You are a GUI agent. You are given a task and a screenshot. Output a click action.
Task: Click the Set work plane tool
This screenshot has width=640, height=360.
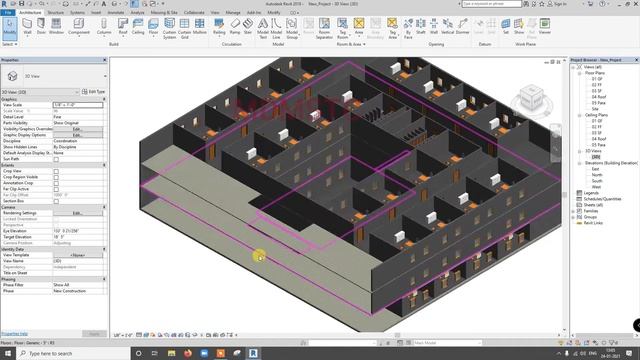click(x=506, y=27)
